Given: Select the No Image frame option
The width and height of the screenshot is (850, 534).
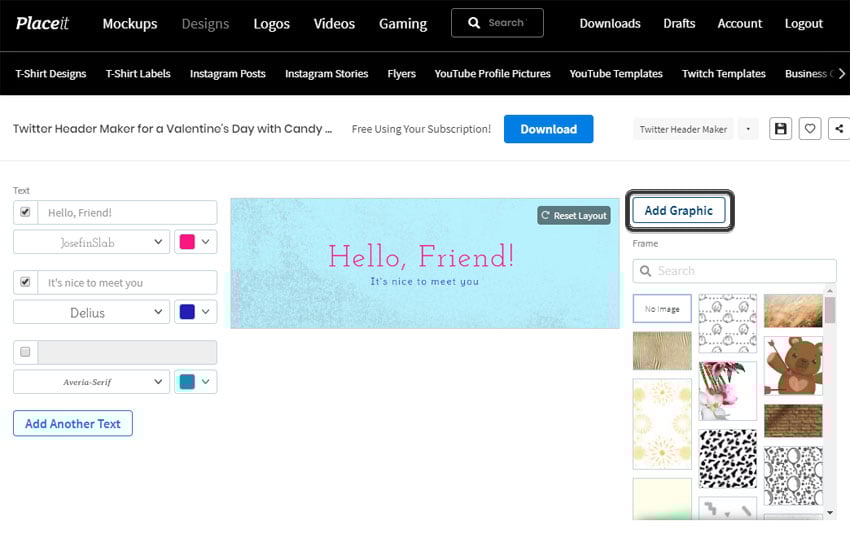Looking at the screenshot, I should 662,308.
